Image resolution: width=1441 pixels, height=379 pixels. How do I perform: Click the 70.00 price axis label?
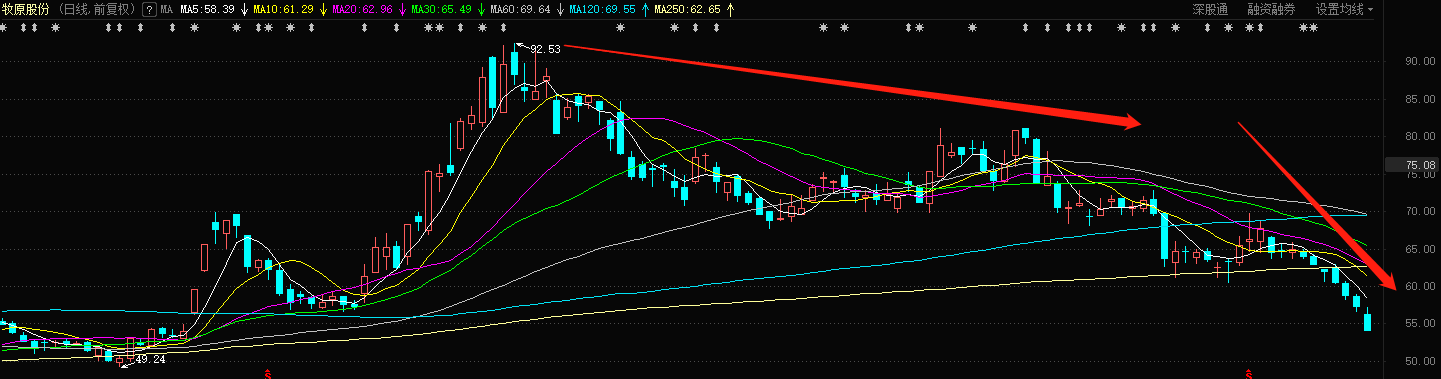click(x=1421, y=211)
